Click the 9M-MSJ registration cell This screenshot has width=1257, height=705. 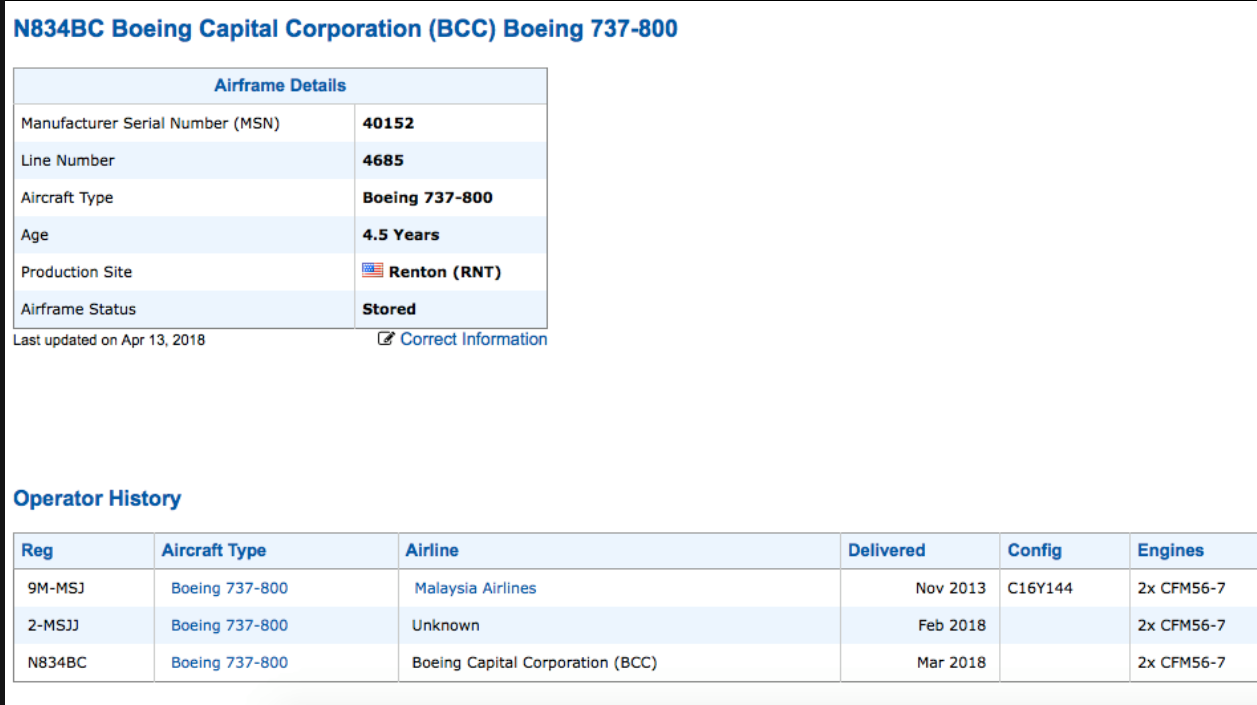(56, 588)
